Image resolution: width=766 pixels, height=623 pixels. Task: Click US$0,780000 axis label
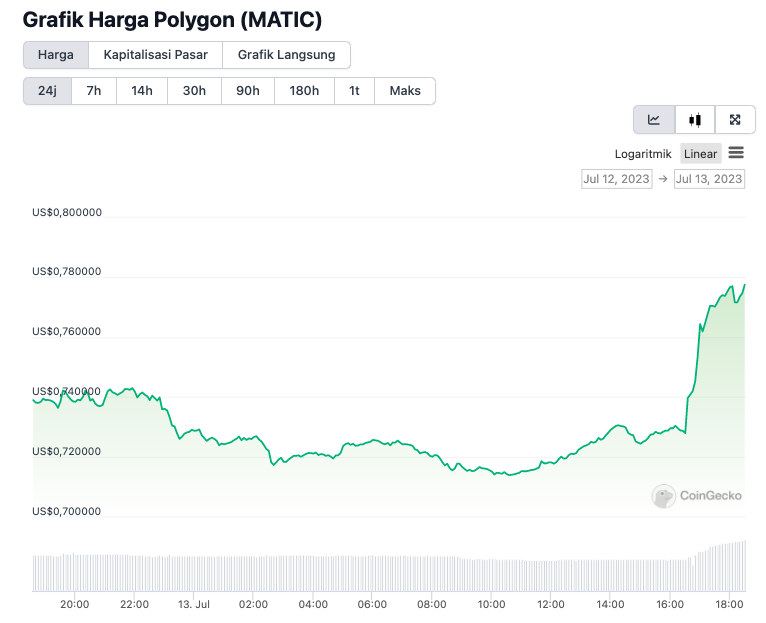67,271
